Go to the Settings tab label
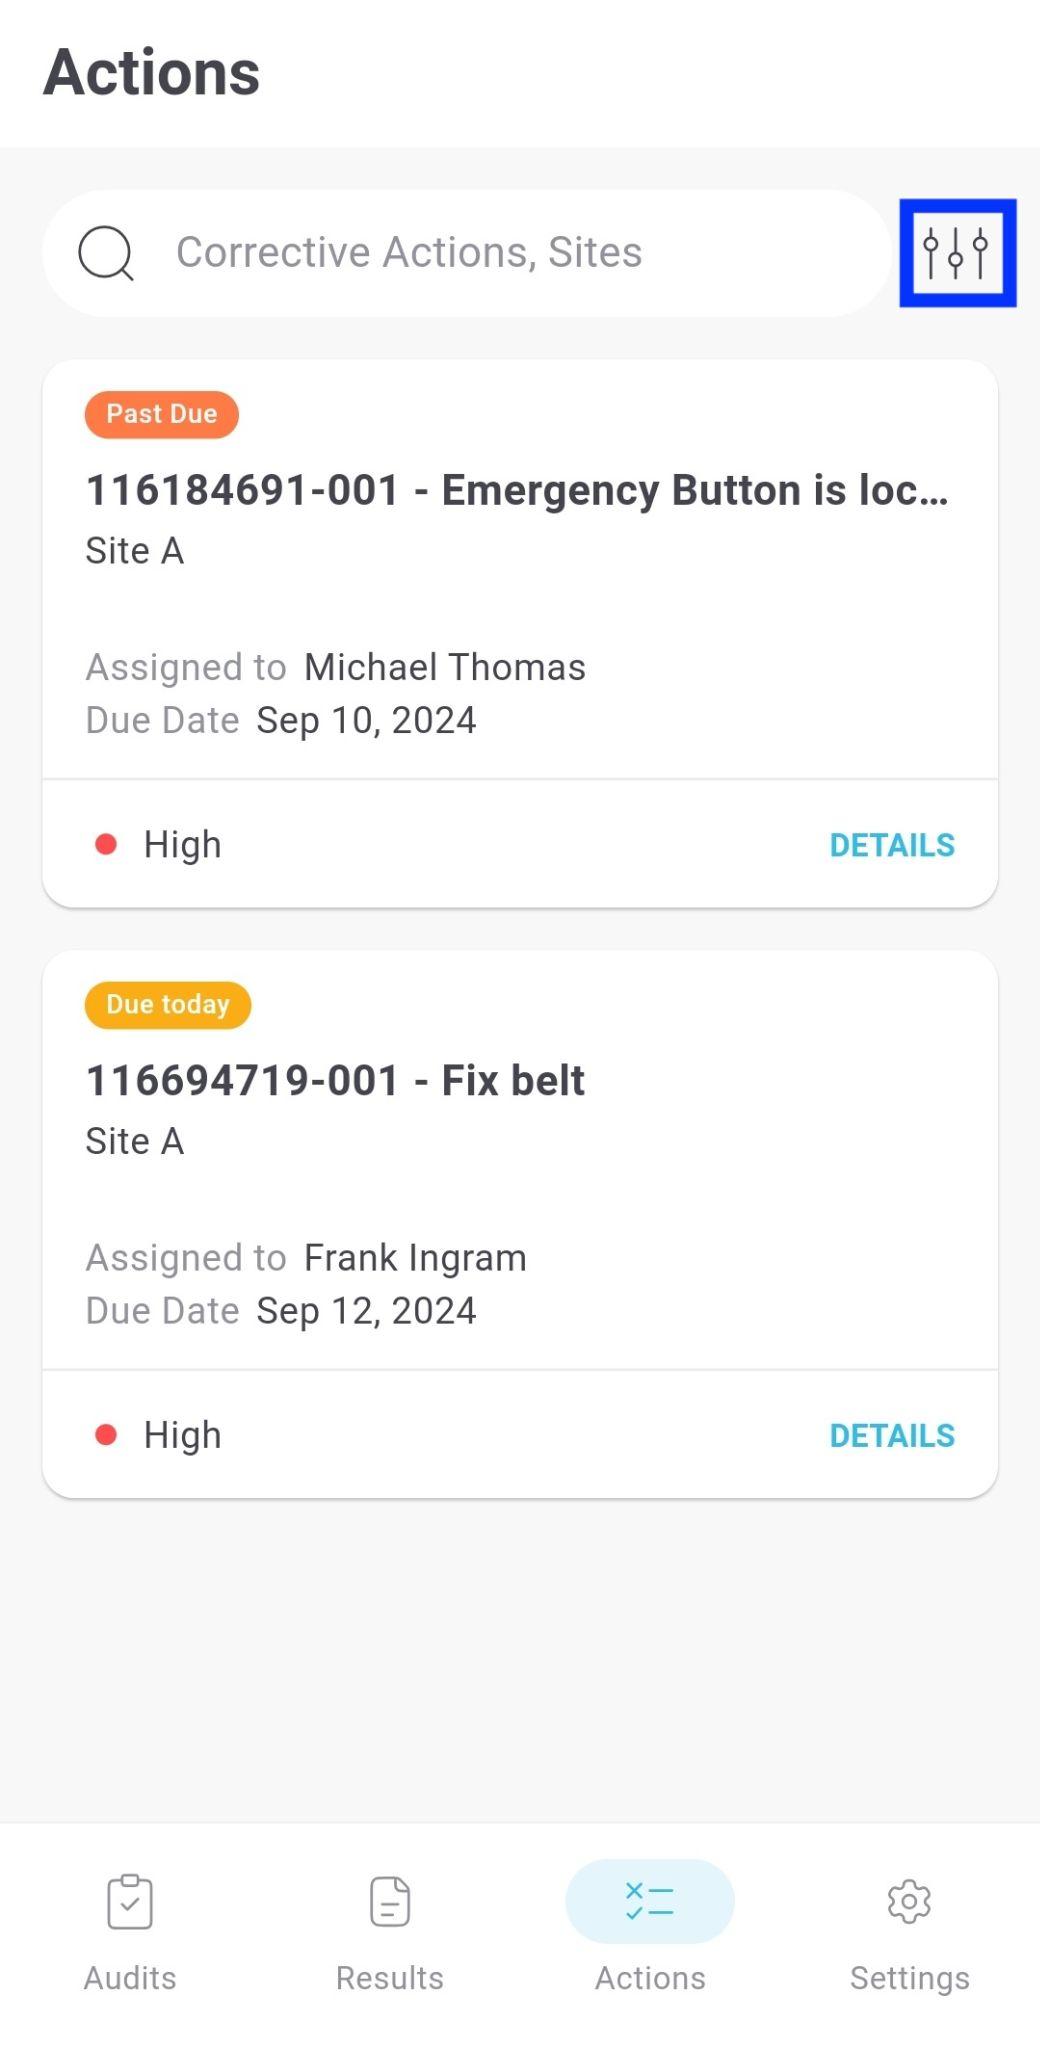 [910, 1978]
